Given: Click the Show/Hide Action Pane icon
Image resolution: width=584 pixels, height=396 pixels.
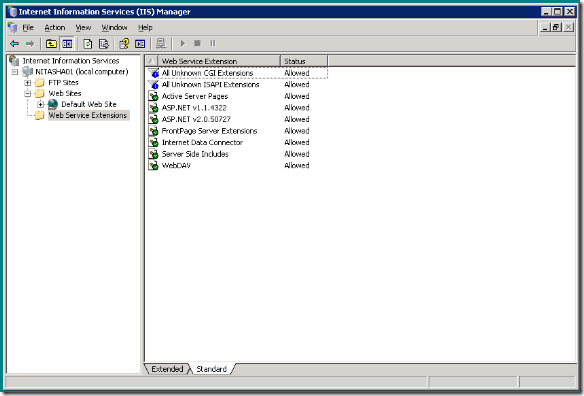Looking at the screenshot, I should [x=140, y=44].
